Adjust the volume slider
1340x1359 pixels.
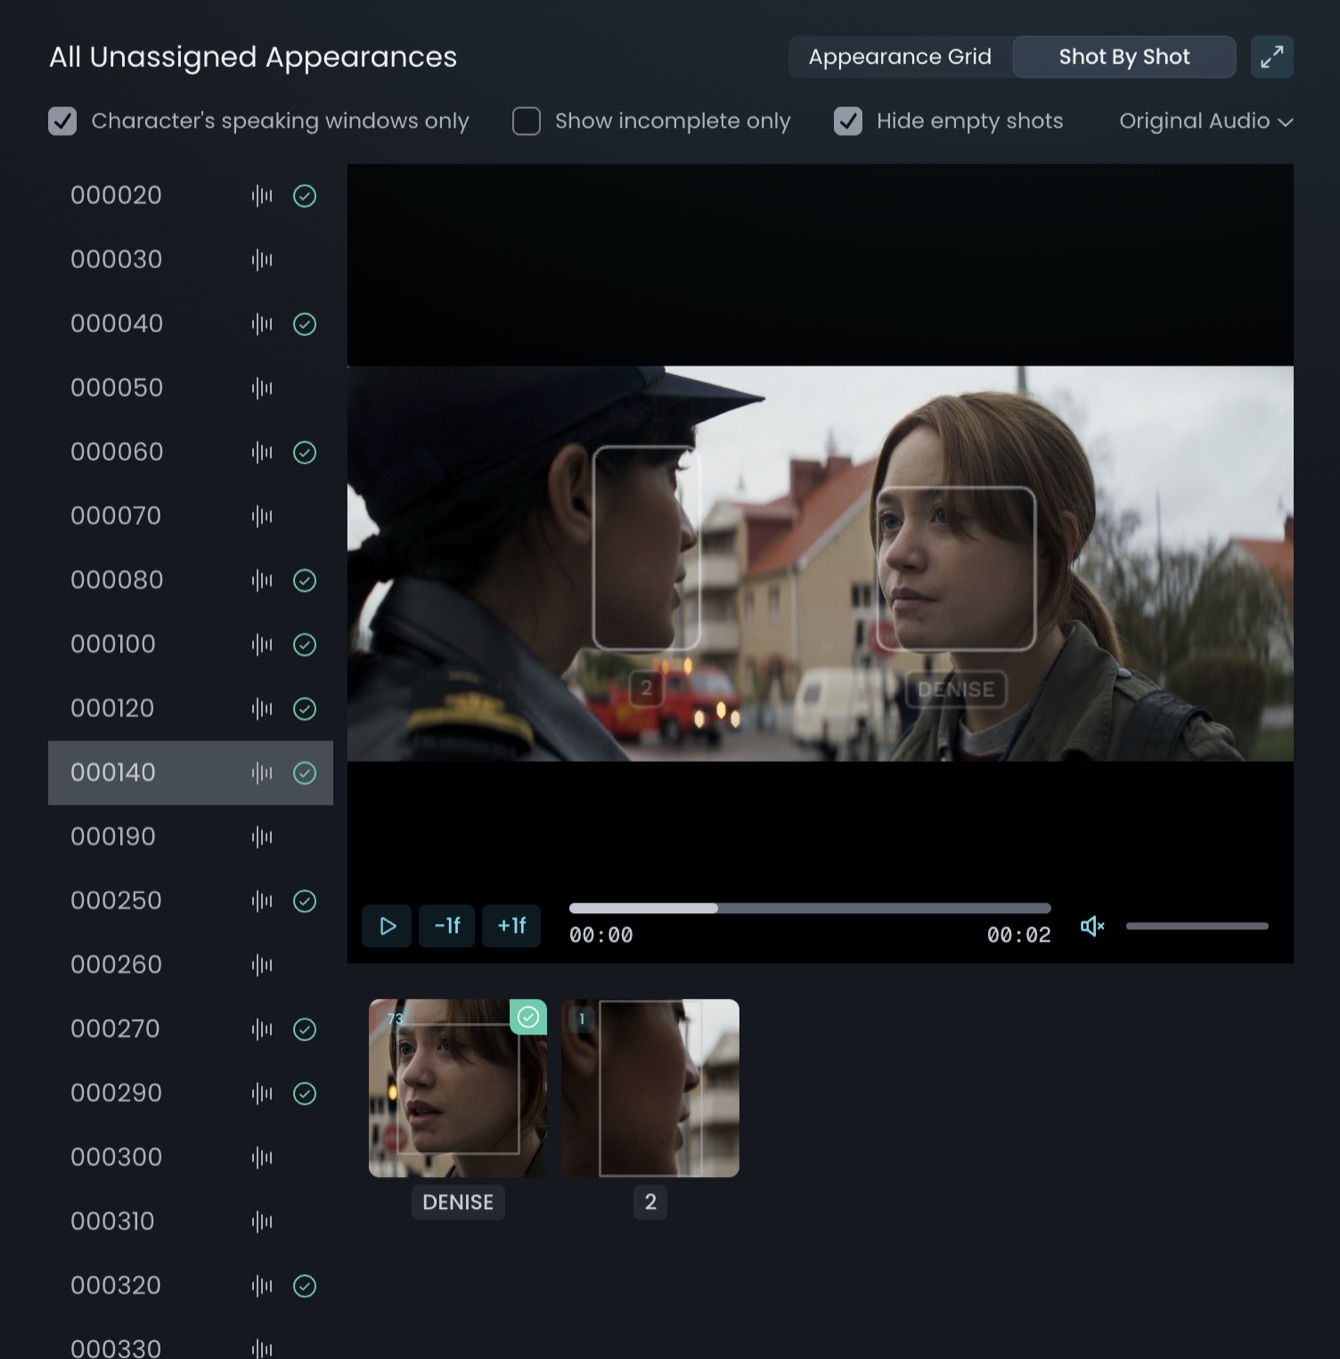[x=1197, y=926]
